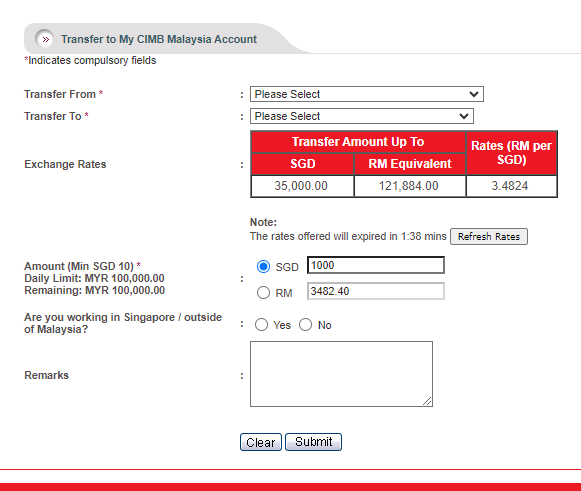Click the Transfer to My CIMB Malaysia Account title

(159, 39)
